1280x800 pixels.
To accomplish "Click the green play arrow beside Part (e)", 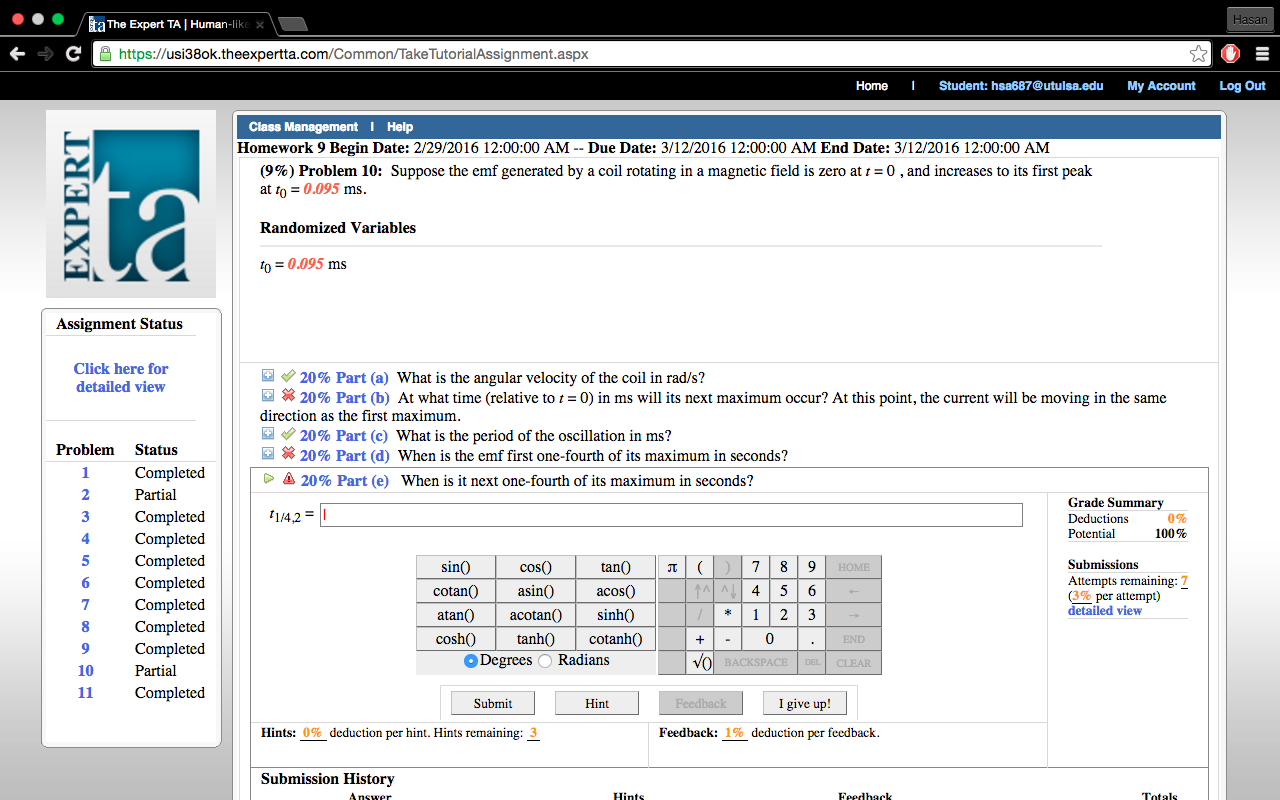I will click(267, 478).
